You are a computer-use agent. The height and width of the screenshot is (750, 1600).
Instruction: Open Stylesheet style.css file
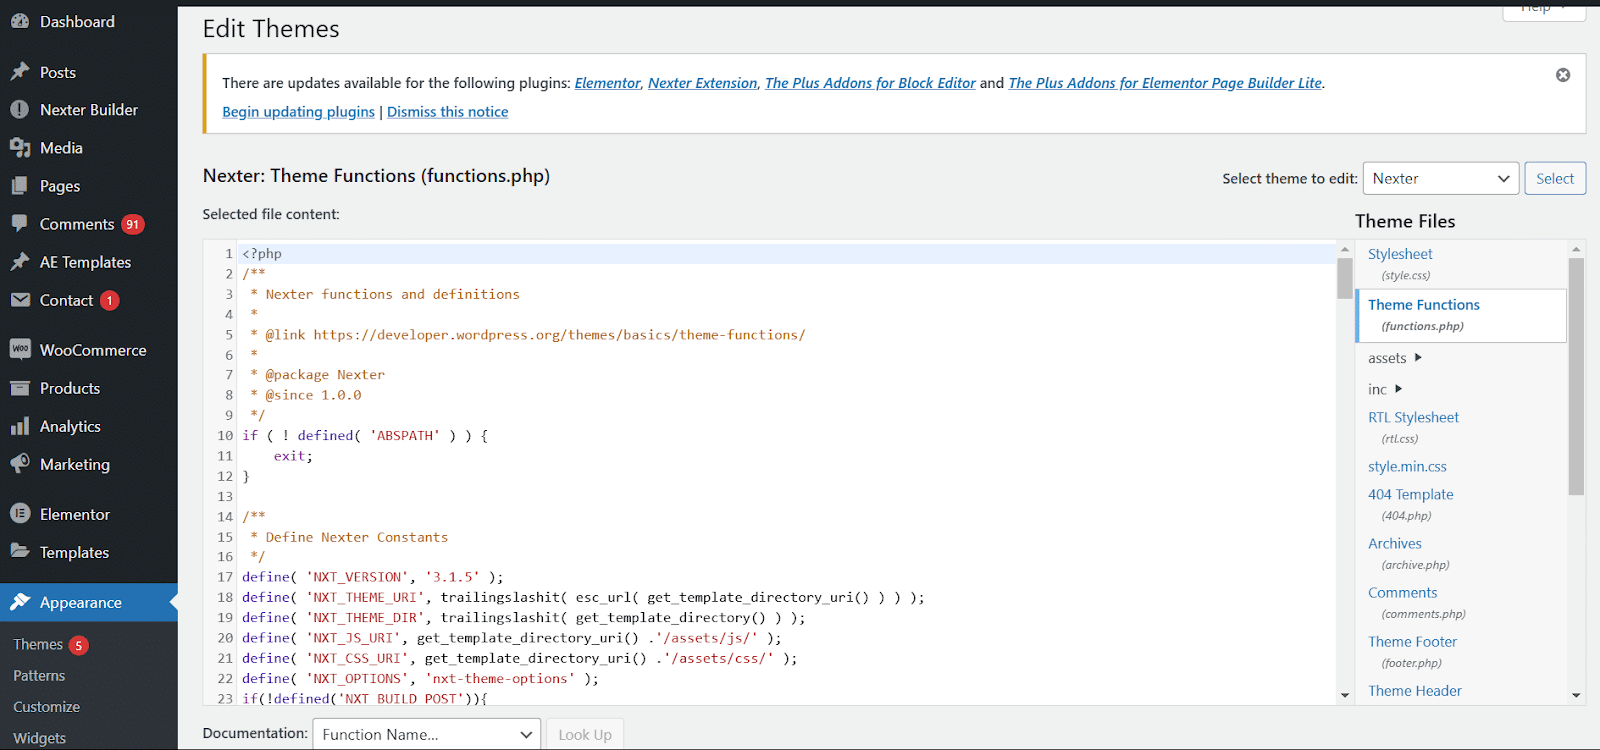click(x=1400, y=254)
